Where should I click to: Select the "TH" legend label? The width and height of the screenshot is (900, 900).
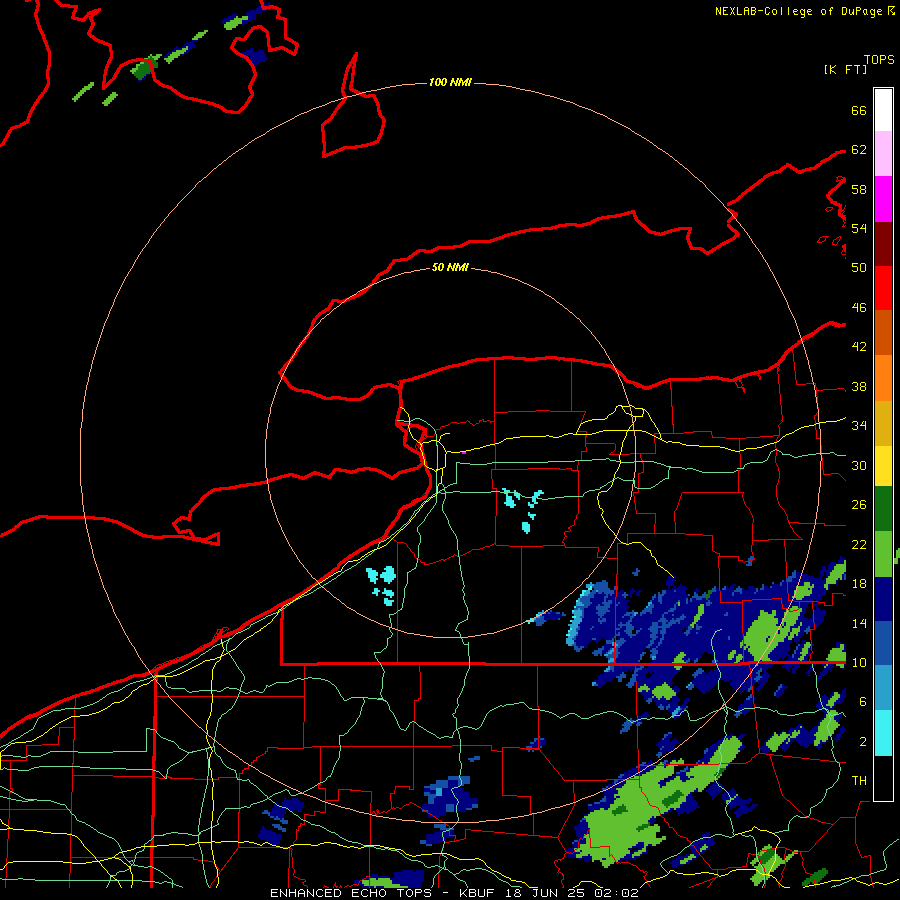tap(859, 781)
